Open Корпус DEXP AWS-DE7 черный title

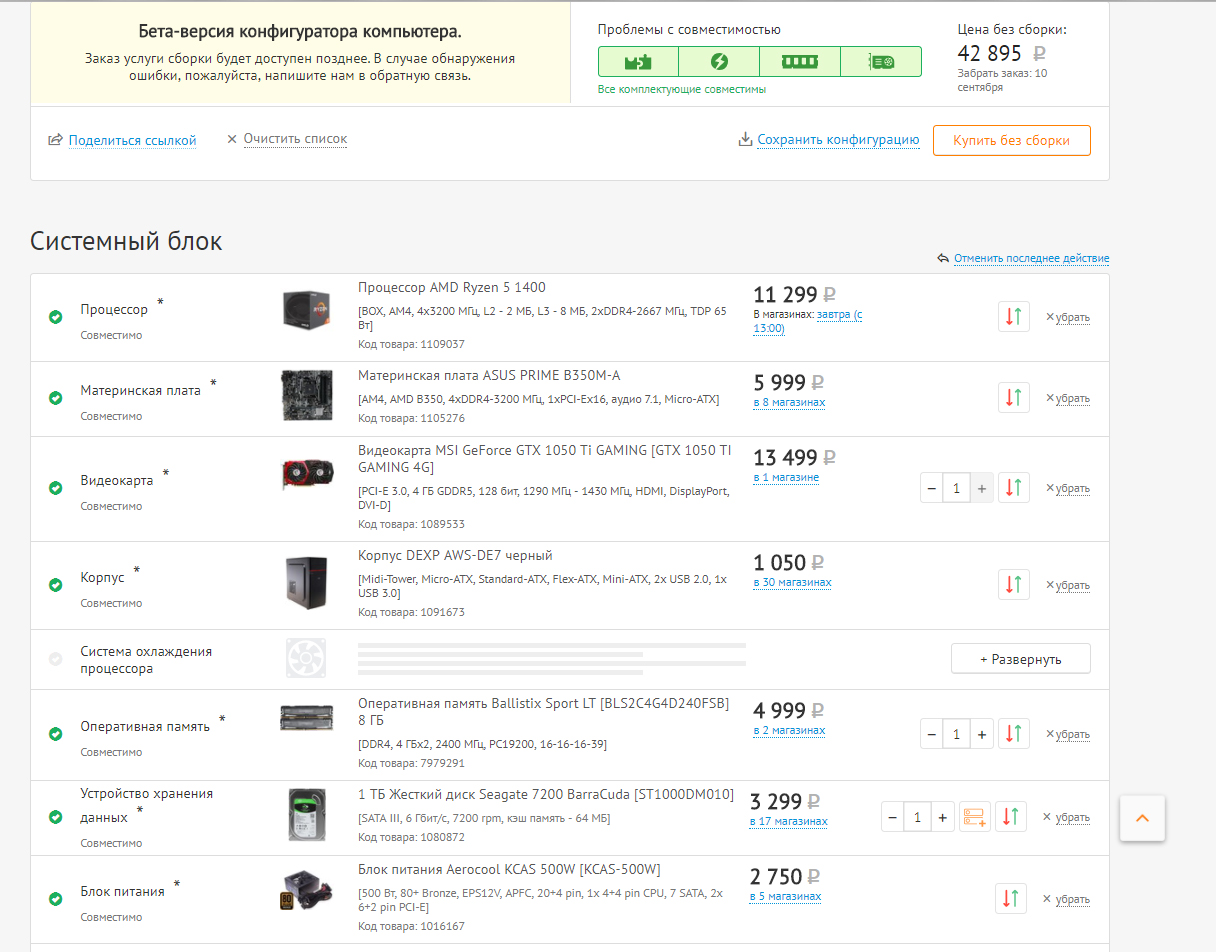pos(455,555)
